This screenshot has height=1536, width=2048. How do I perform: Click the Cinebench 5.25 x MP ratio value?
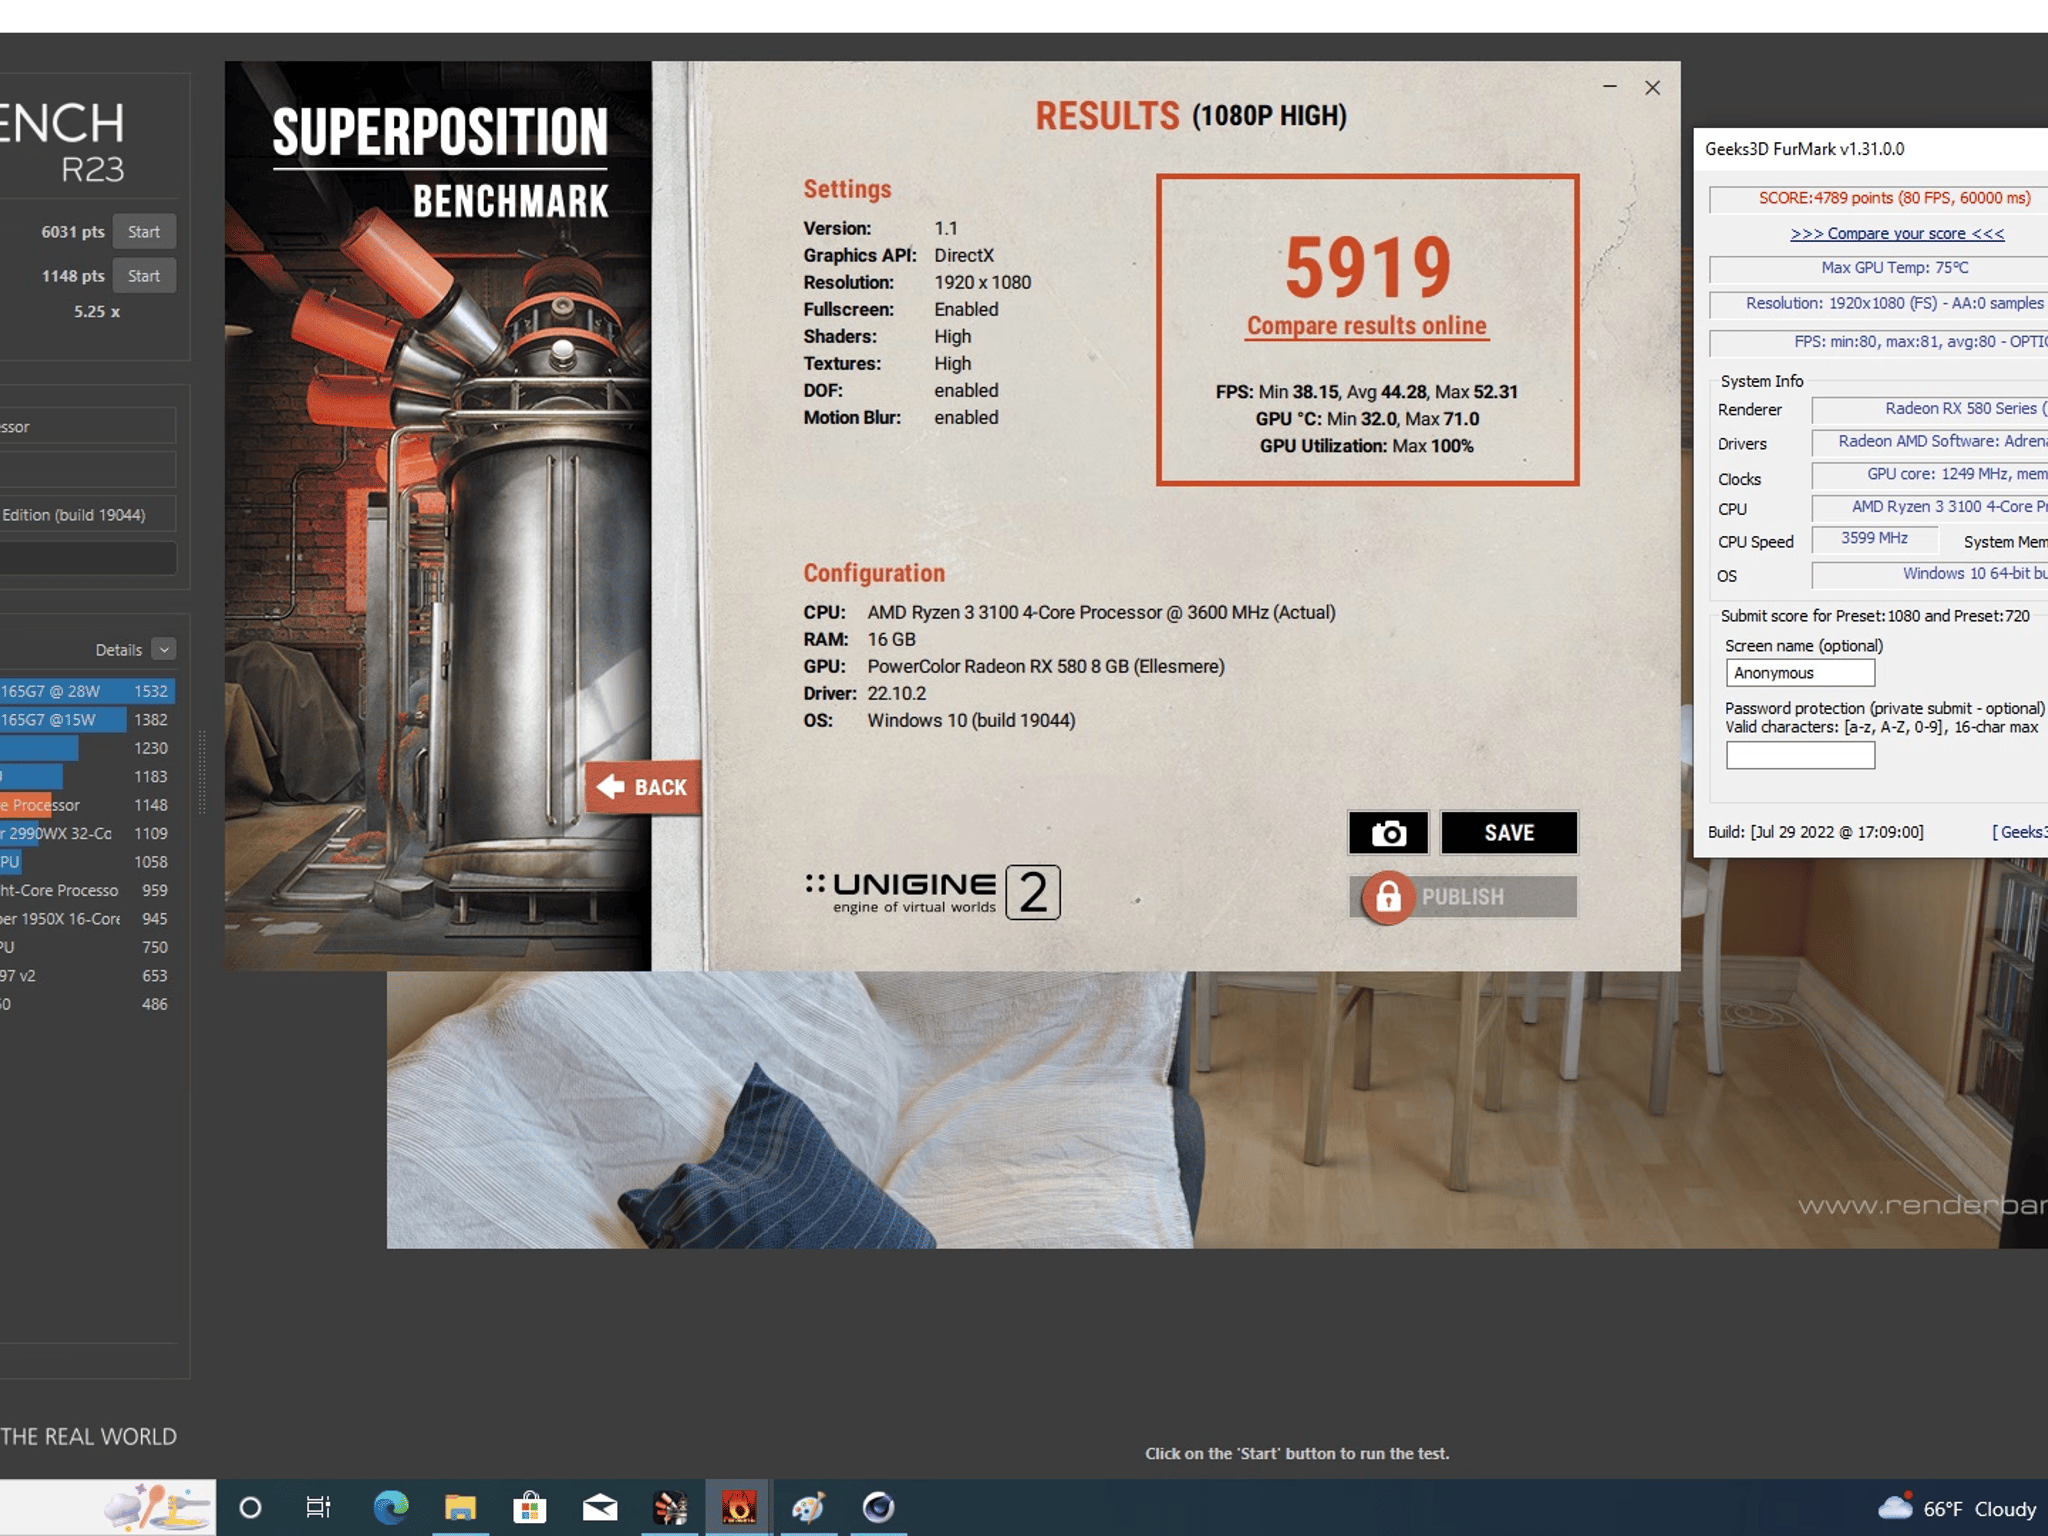coord(96,311)
